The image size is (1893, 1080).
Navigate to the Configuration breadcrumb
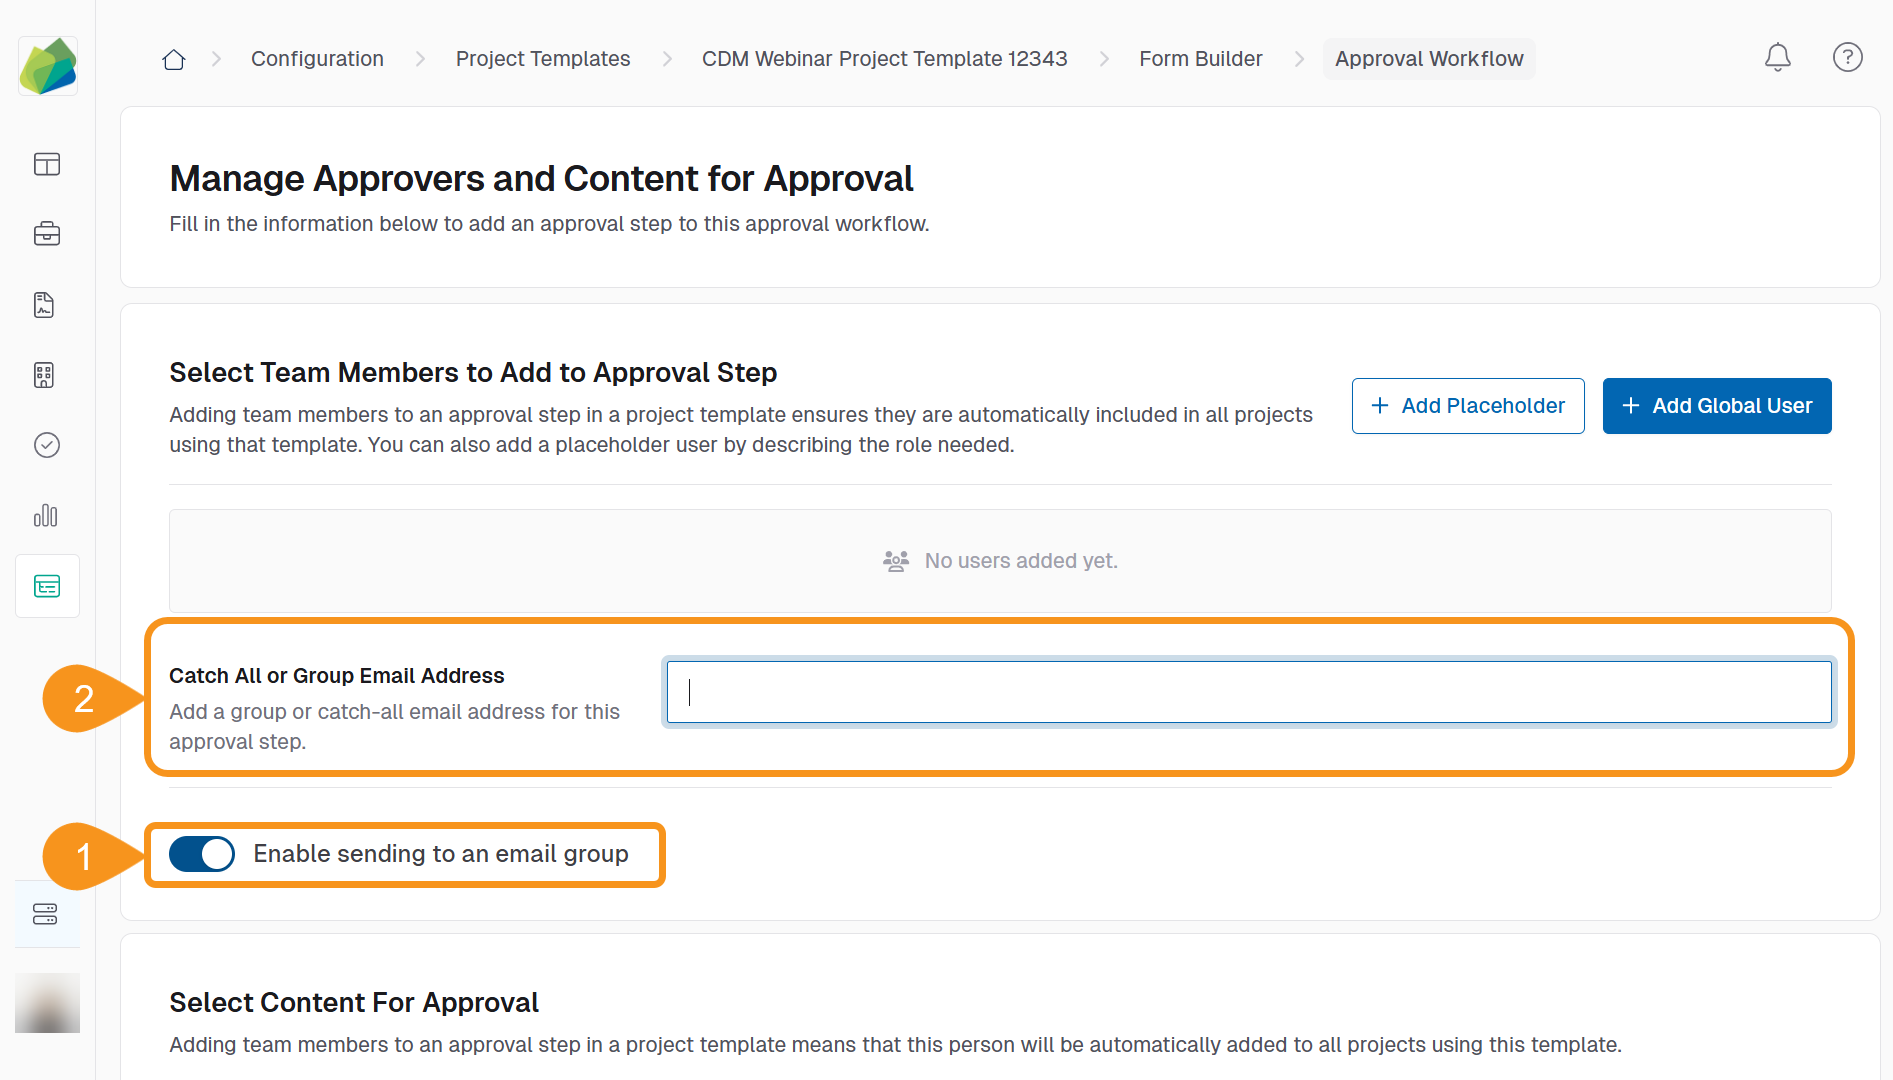tap(317, 58)
